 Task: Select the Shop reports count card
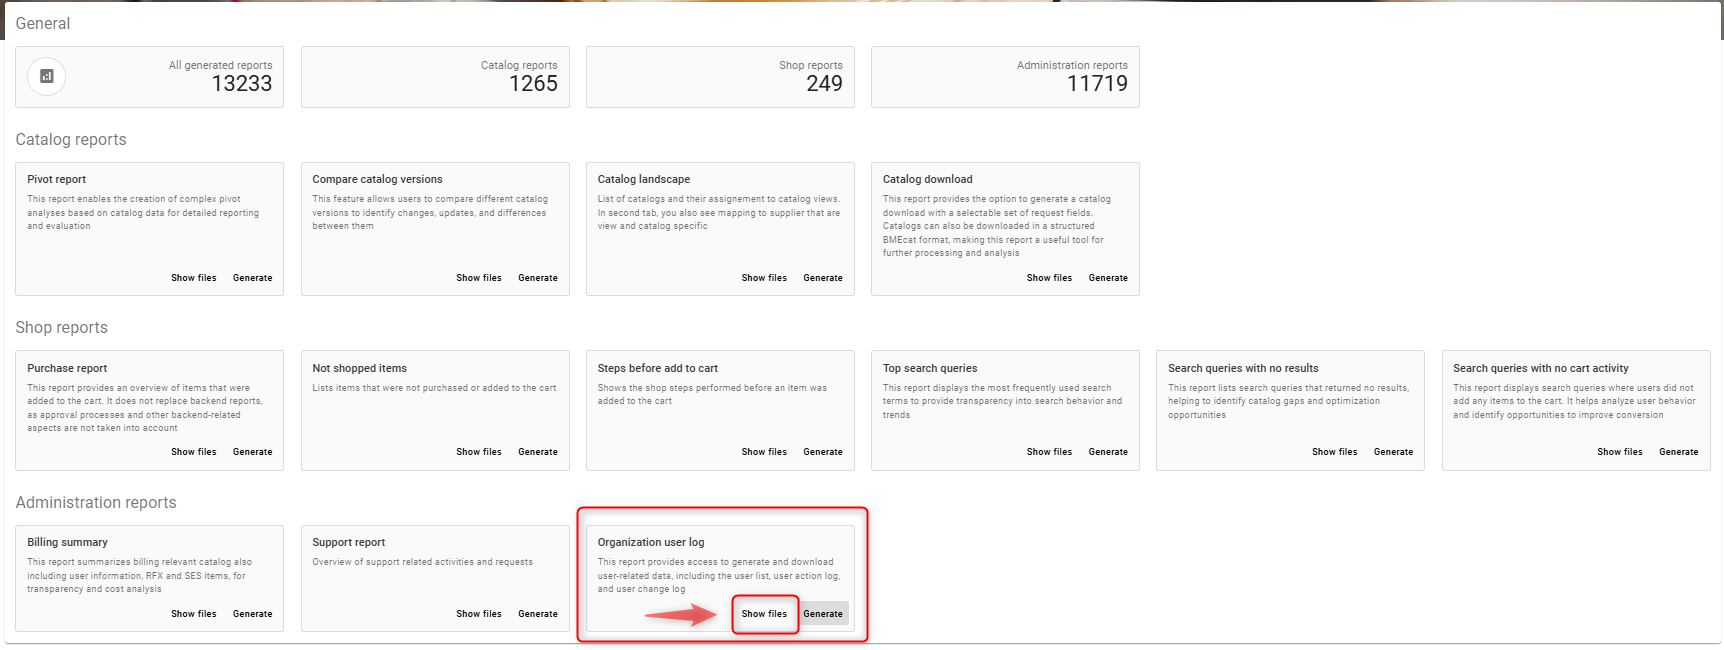(720, 77)
